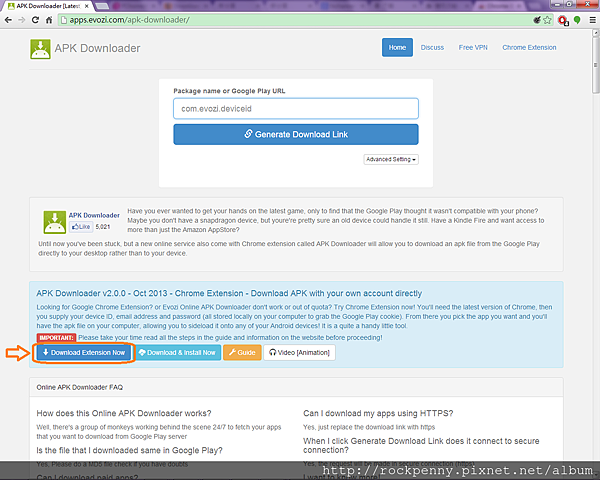
Task: Open the orange Guide button
Action: point(242,353)
